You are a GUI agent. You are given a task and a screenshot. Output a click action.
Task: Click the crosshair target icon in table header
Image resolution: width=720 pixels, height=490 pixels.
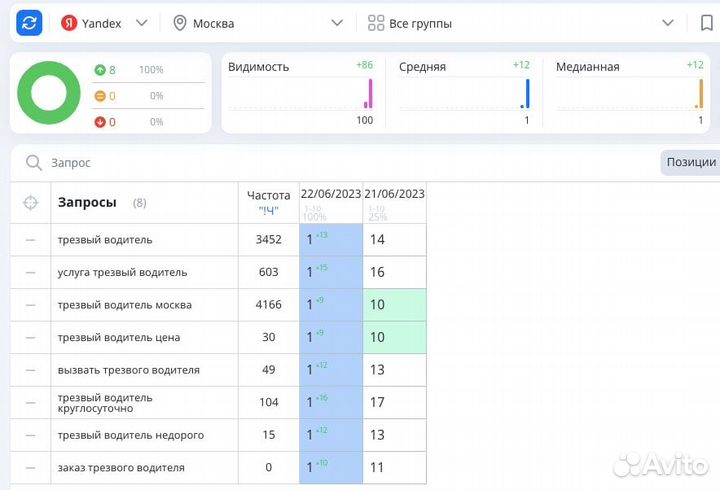point(30,203)
